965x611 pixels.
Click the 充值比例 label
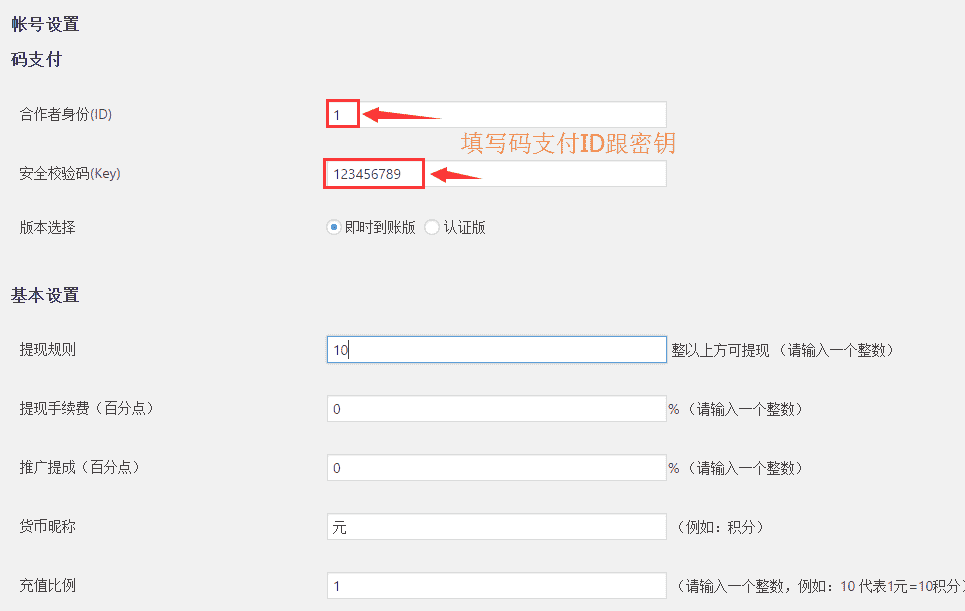pyautogui.click(x=48, y=585)
